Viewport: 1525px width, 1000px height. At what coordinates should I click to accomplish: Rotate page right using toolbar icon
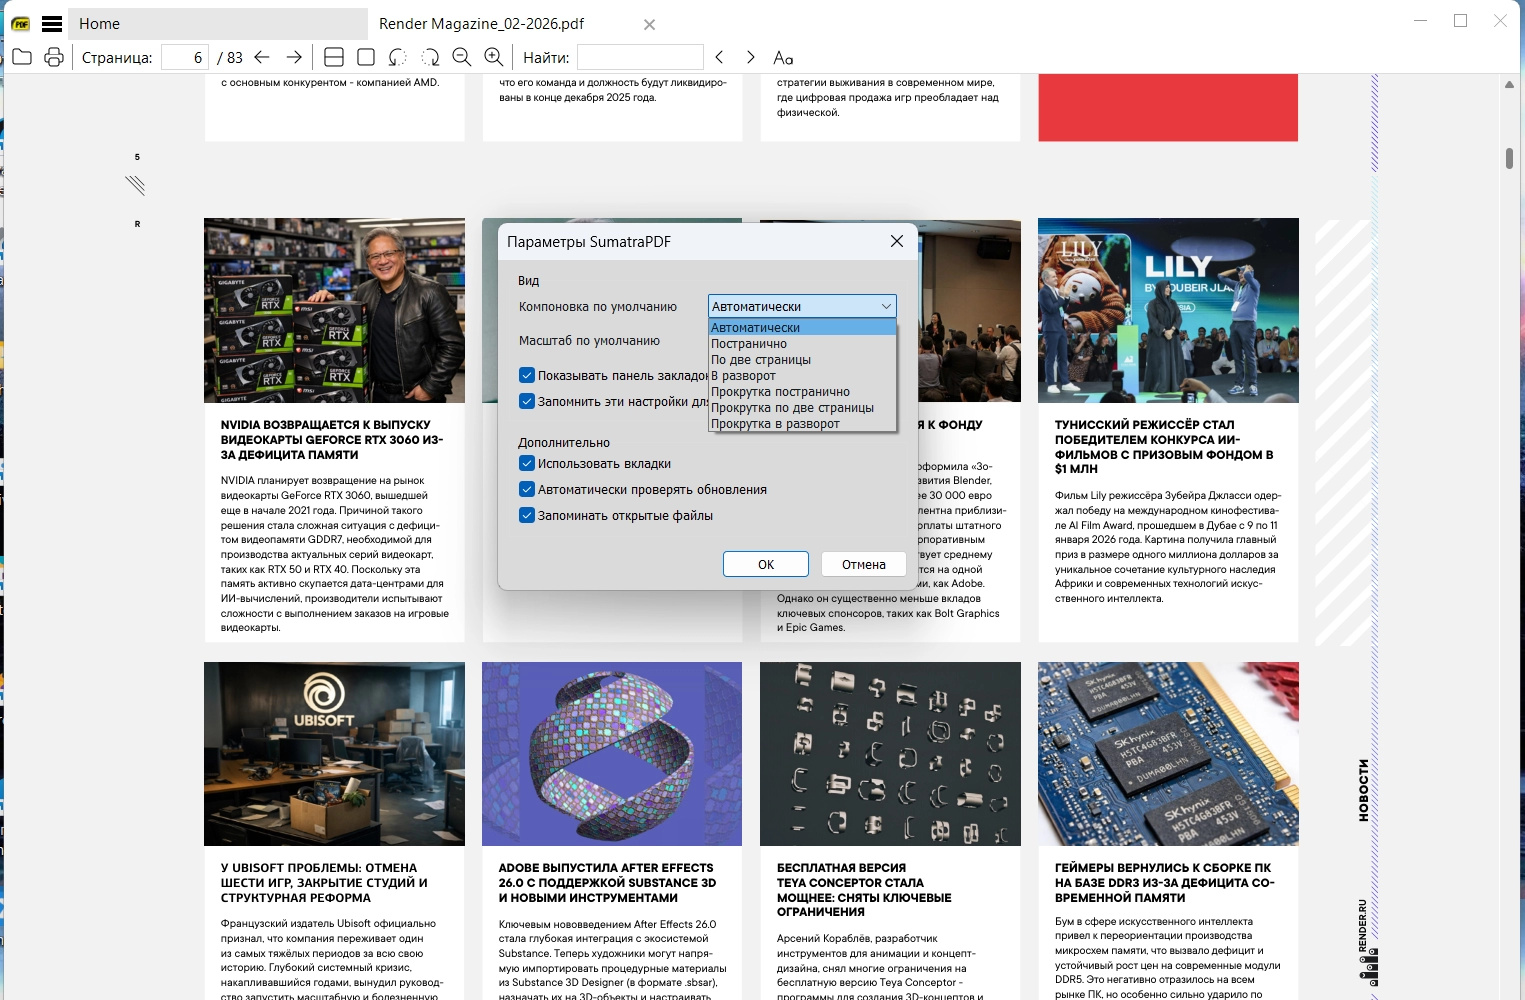point(430,57)
